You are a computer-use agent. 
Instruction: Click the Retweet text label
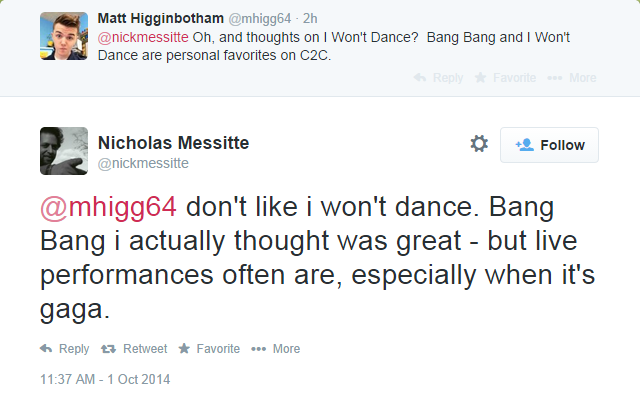click(x=145, y=349)
